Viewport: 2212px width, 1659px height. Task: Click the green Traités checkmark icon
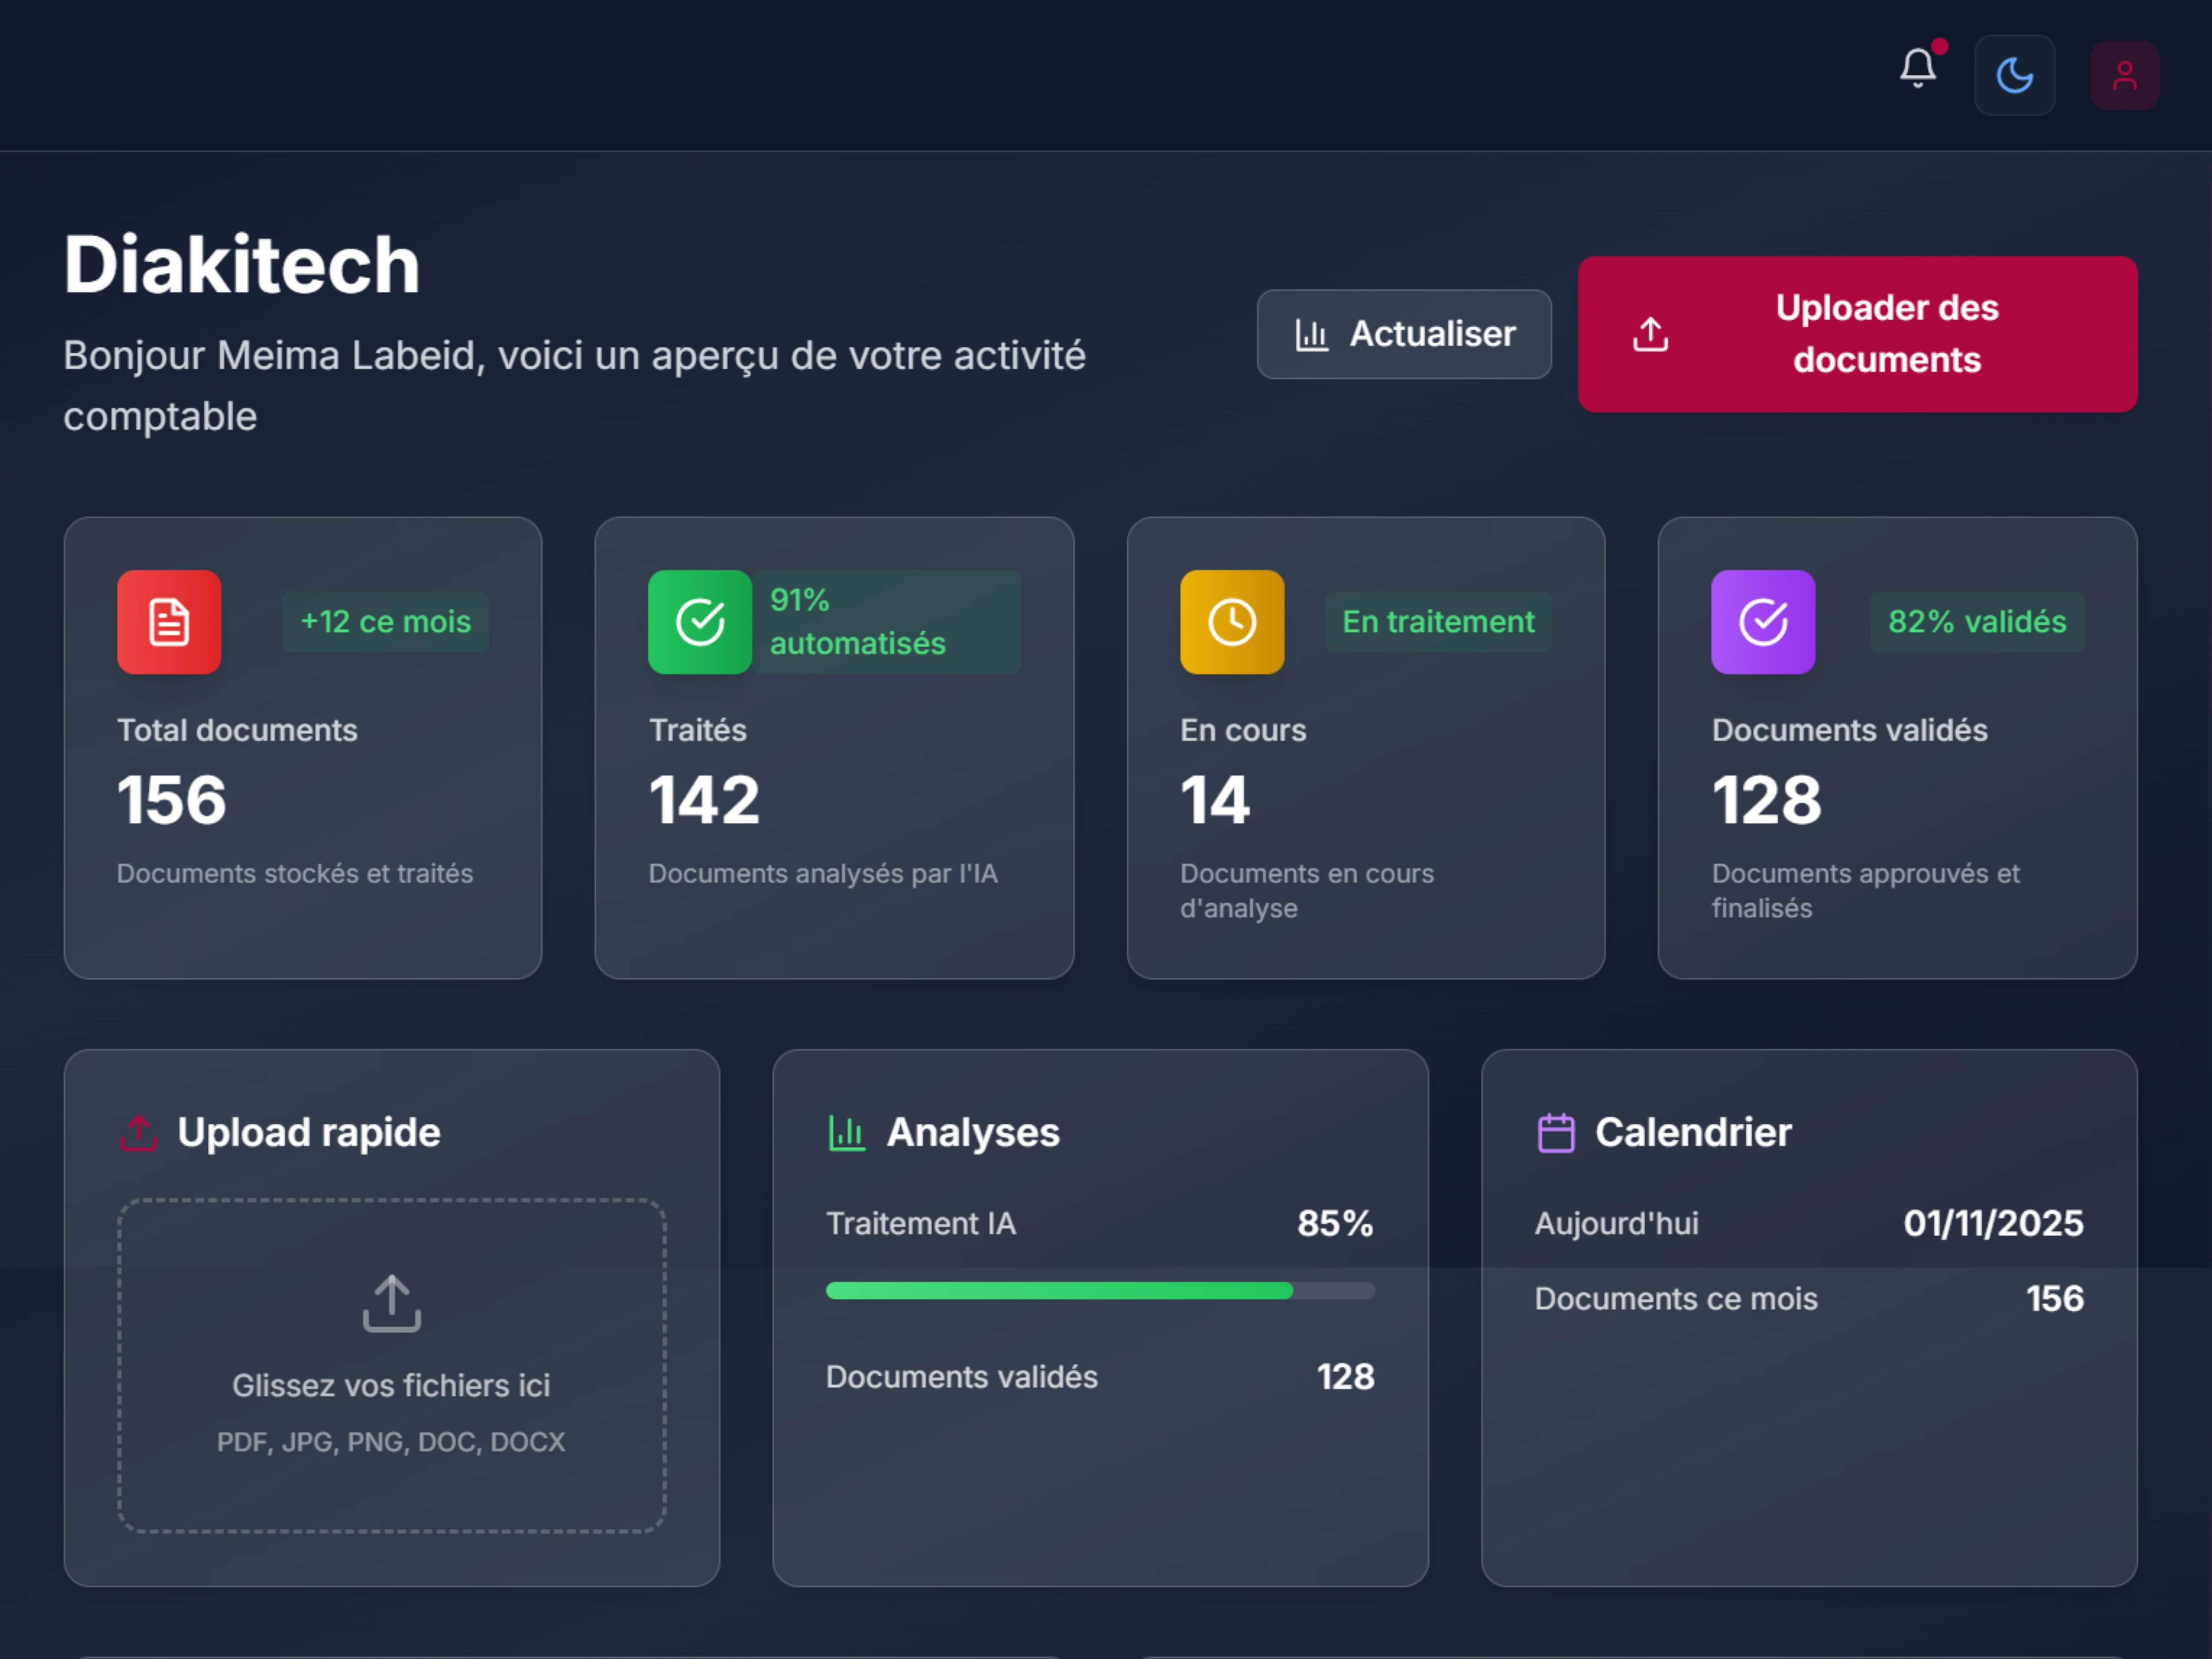pyautogui.click(x=700, y=622)
